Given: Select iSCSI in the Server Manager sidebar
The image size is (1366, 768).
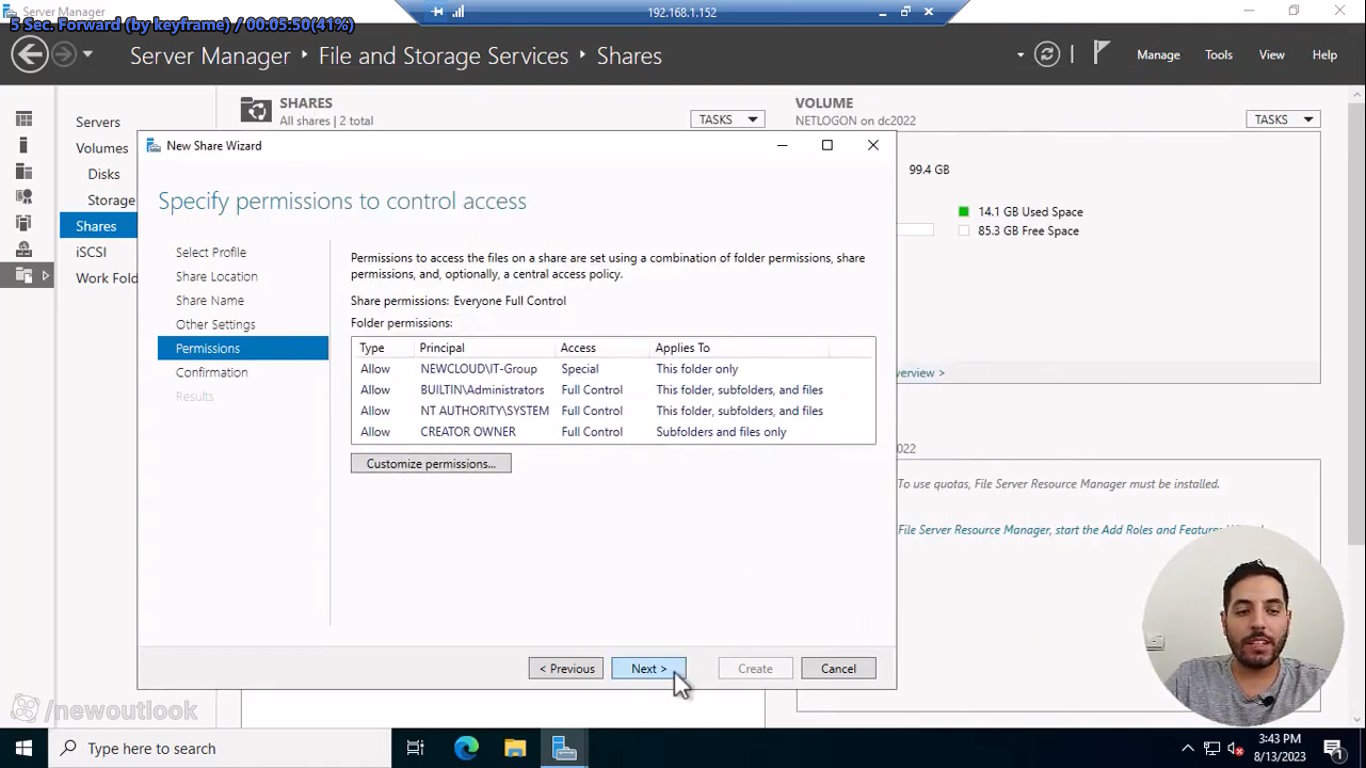Looking at the screenshot, I should (x=91, y=252).
